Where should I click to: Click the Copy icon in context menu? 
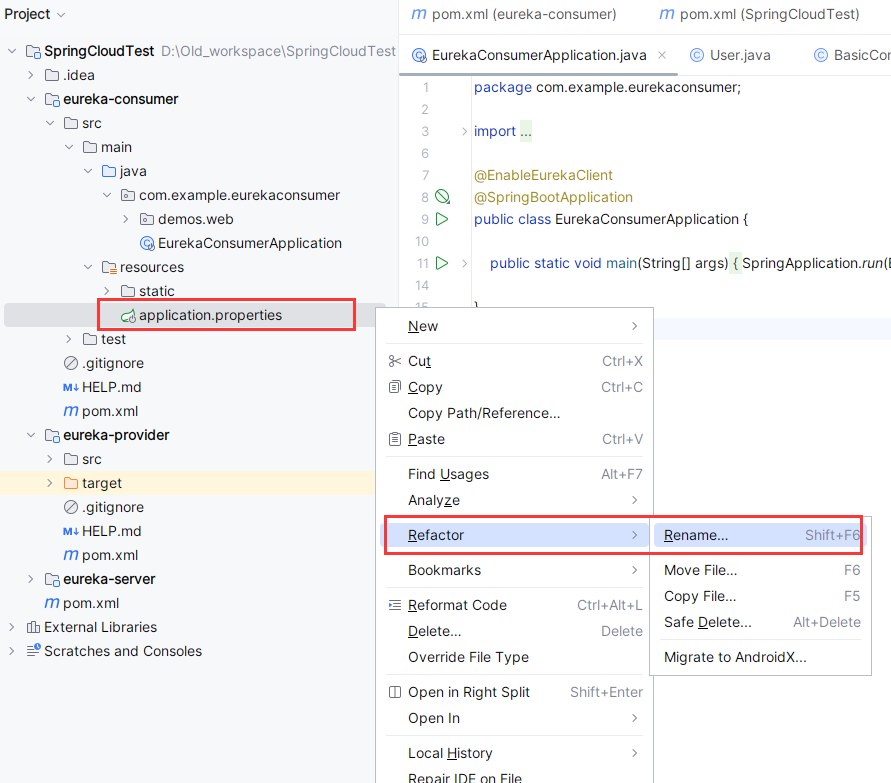pos(394,388)
